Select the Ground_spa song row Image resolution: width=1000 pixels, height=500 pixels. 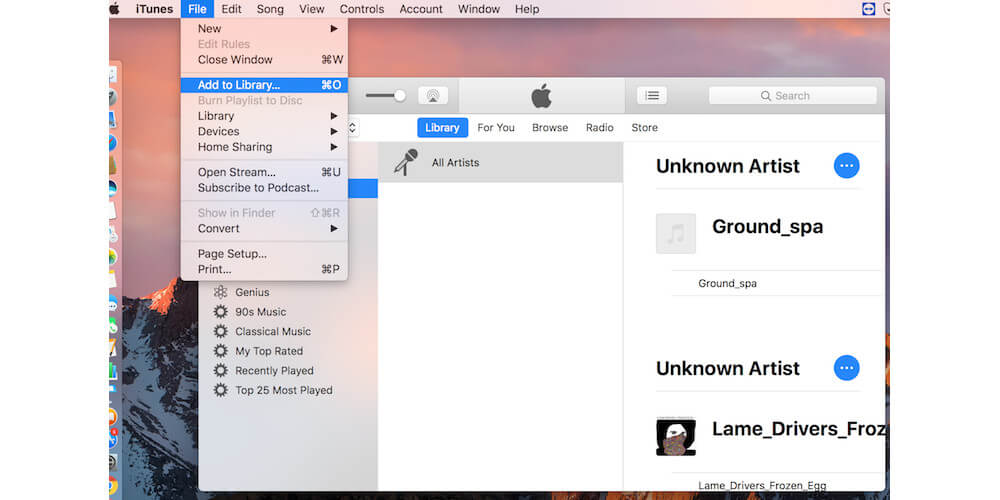click(777, 283)
